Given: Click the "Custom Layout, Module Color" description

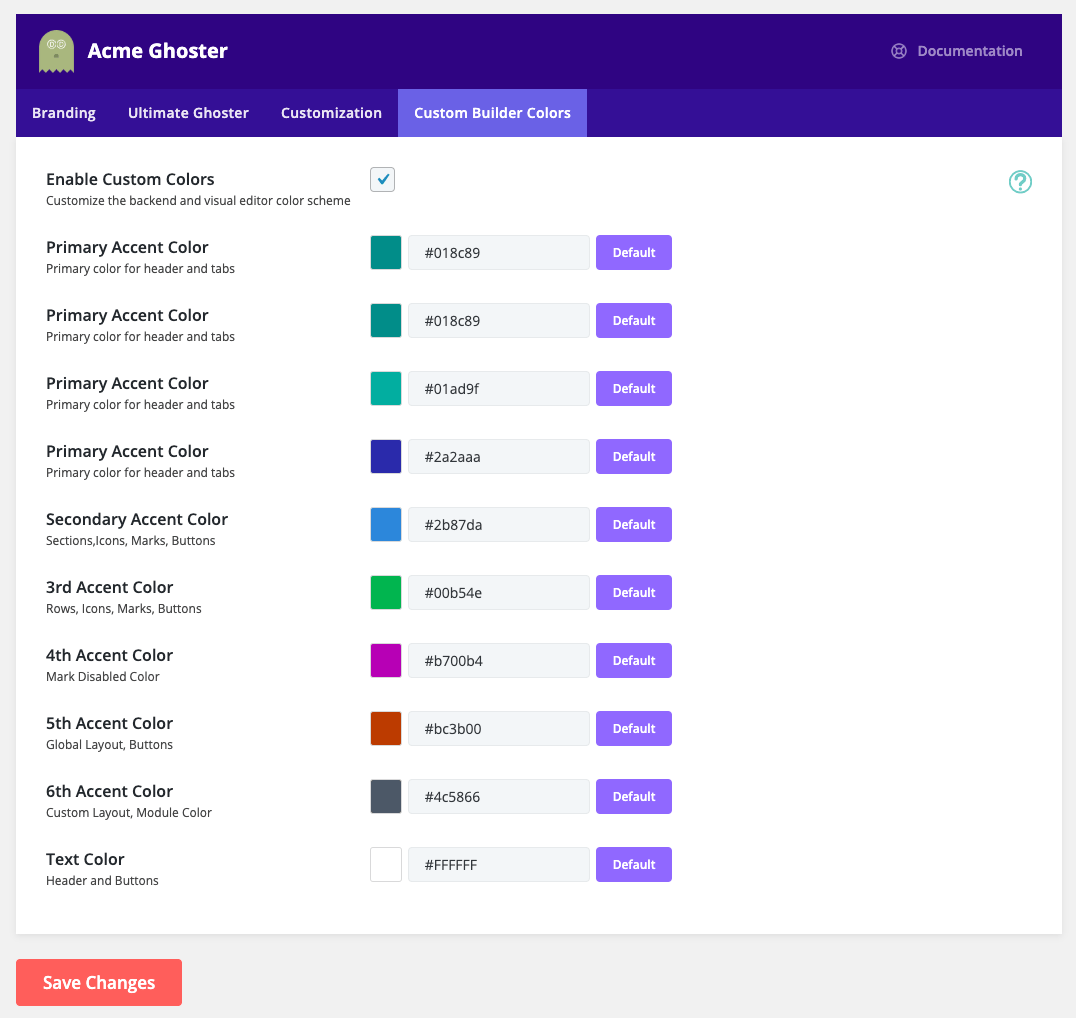Looking at the screenshot, I should click(x=128, y=813).
